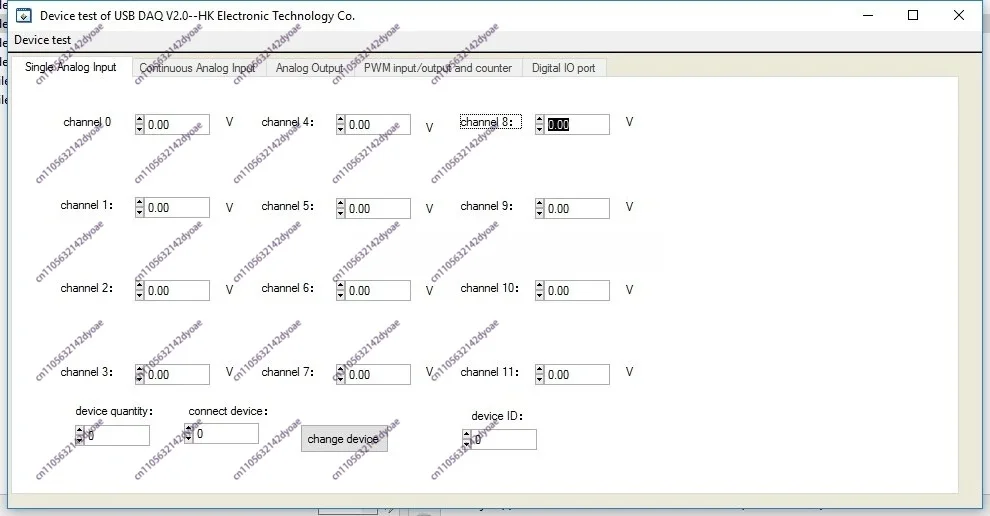The width and height of the screenshot is (990, 516).
Task: Click device ID spinner arrows
Action: coord(467,440)
